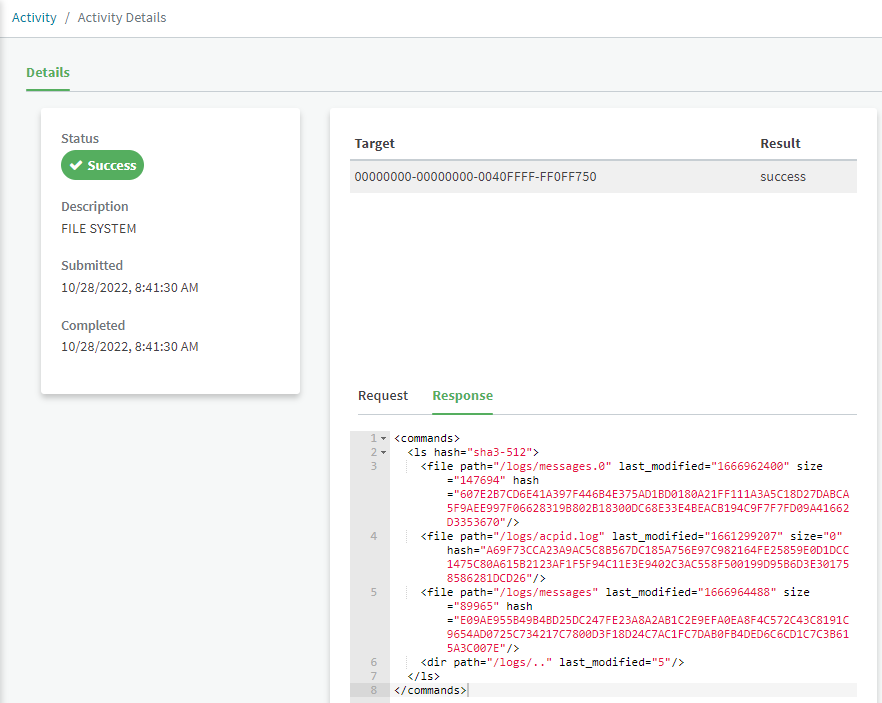Click the FILE SYSTEM description text

[x=99, y=229]
